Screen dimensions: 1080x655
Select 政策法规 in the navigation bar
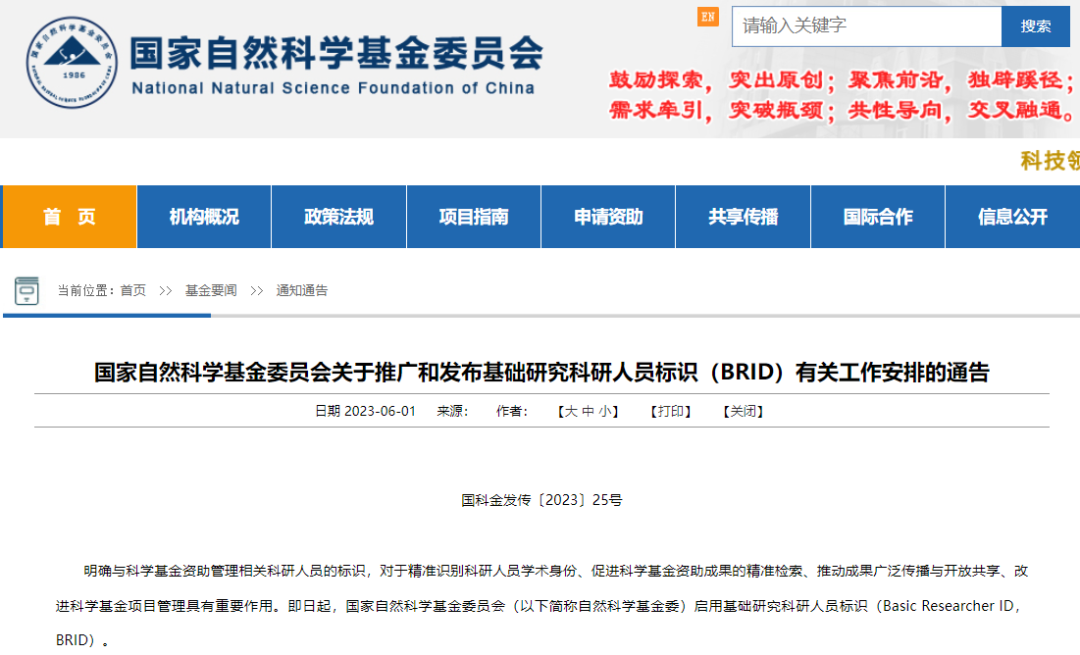click(x=339, y=217)
